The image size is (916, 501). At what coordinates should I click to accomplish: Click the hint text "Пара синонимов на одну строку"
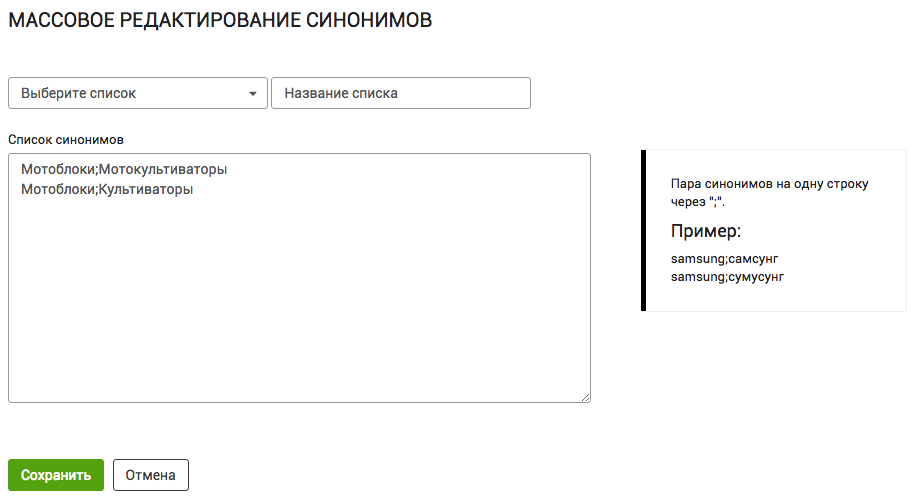[x=769, y=185]
